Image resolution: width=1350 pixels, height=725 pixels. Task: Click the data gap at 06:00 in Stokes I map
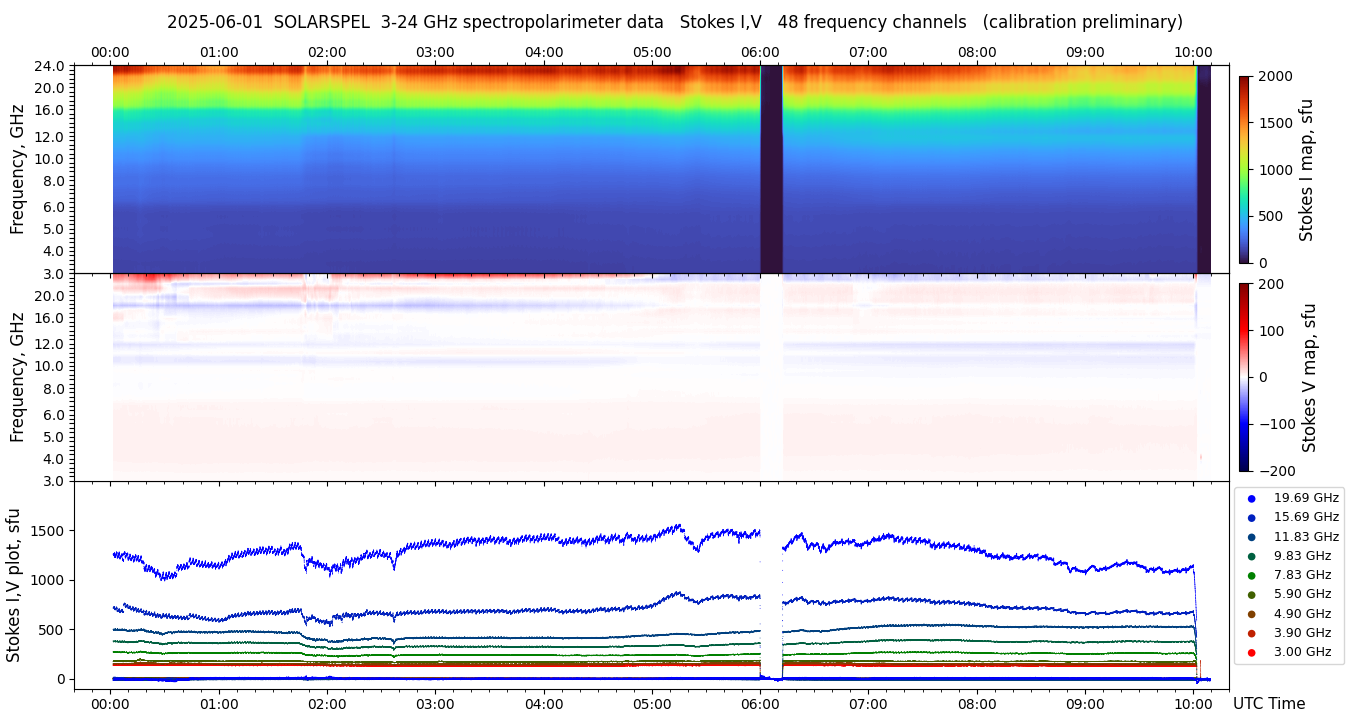click(x=771, y=169)
